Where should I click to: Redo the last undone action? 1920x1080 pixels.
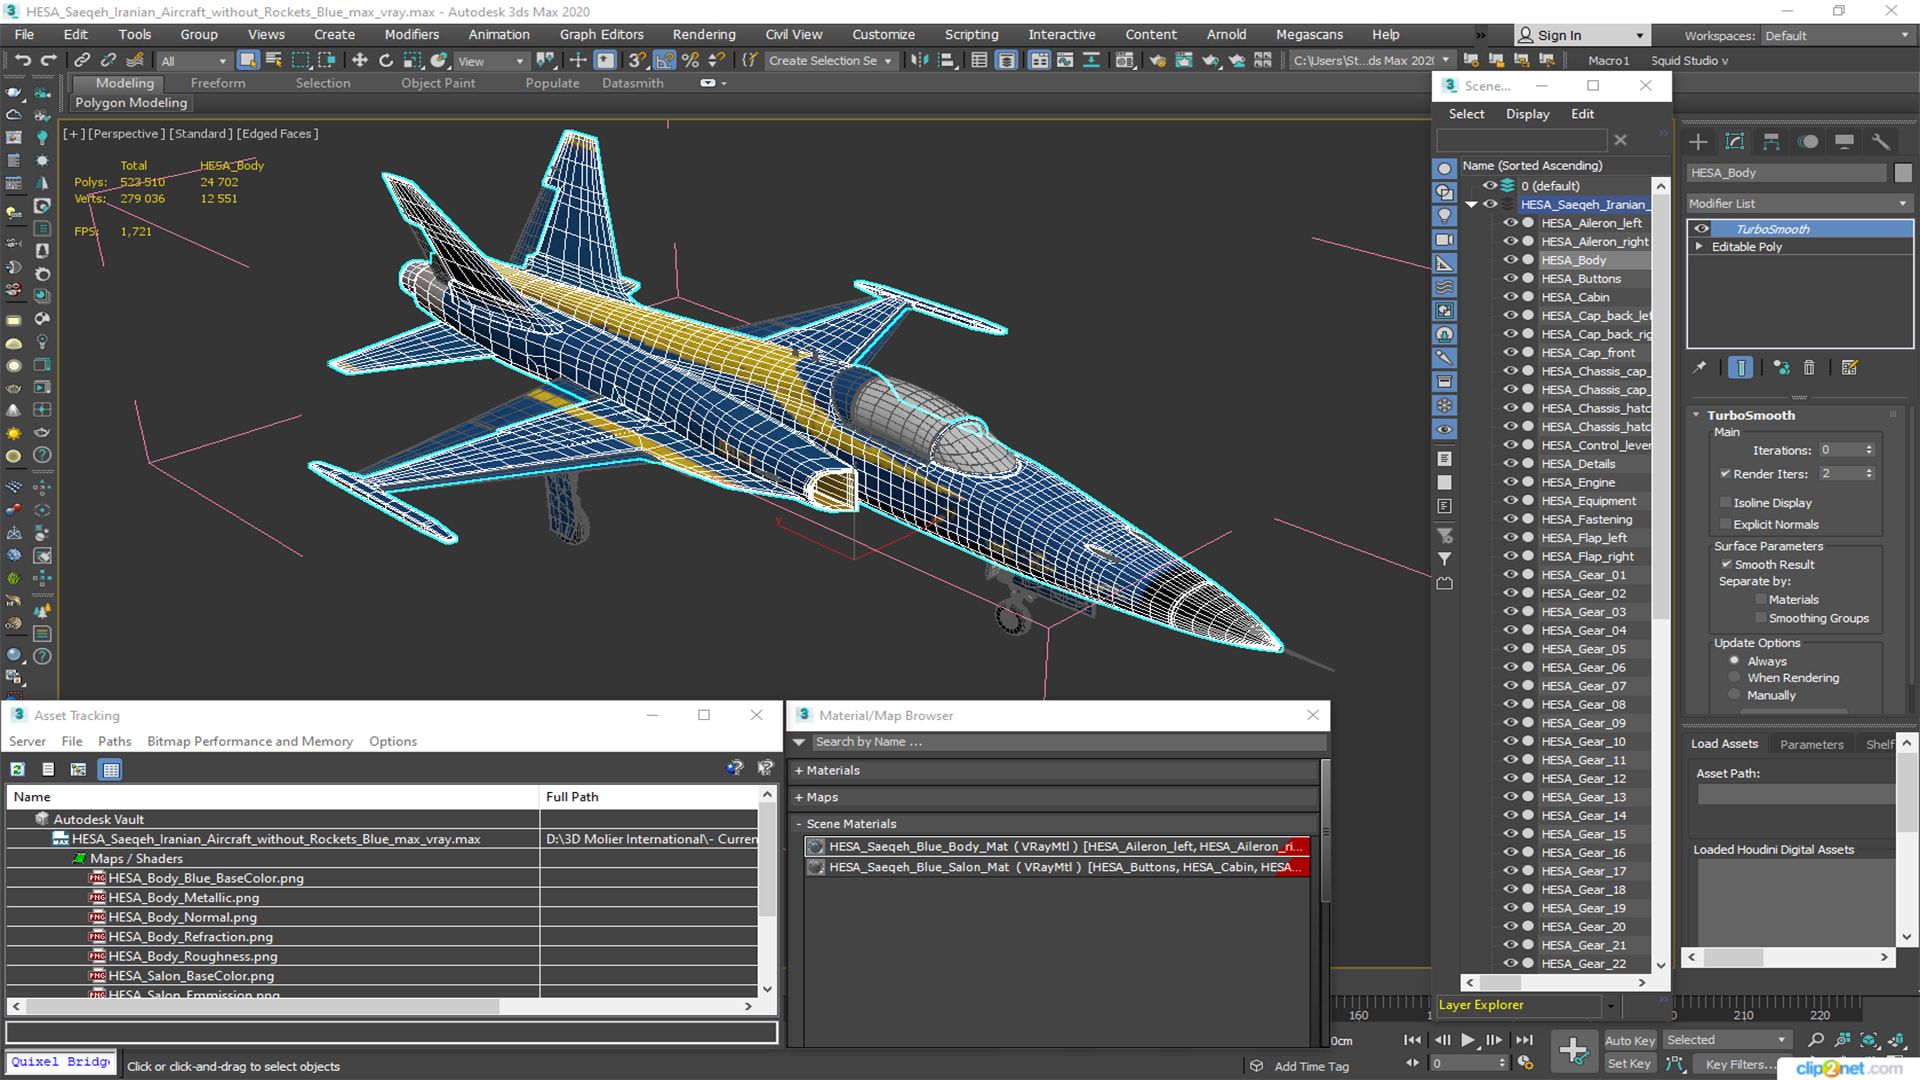pyautogui.click(x=48, y=60)
